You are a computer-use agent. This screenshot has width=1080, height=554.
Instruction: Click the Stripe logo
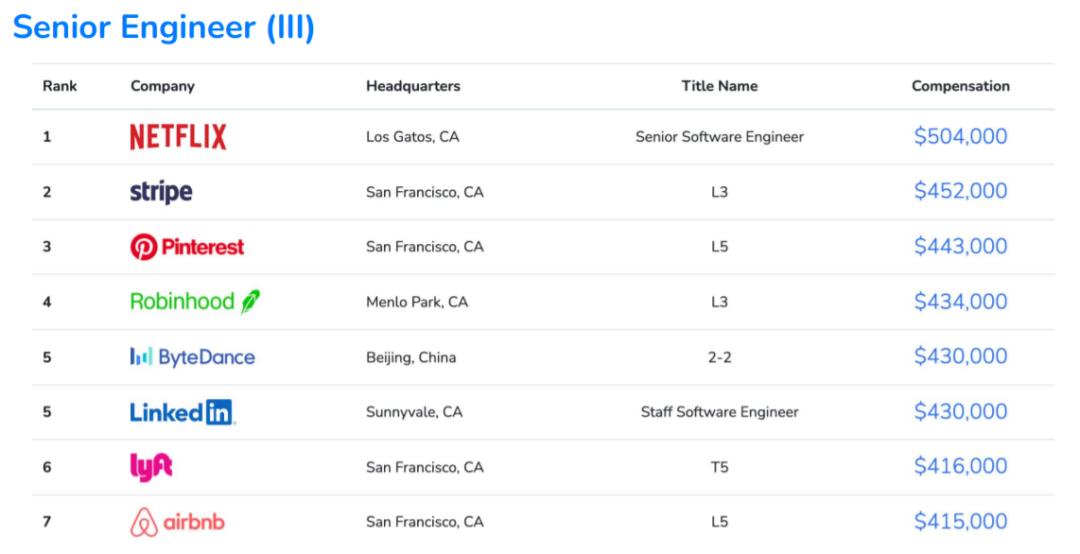[x=161, y=192]
